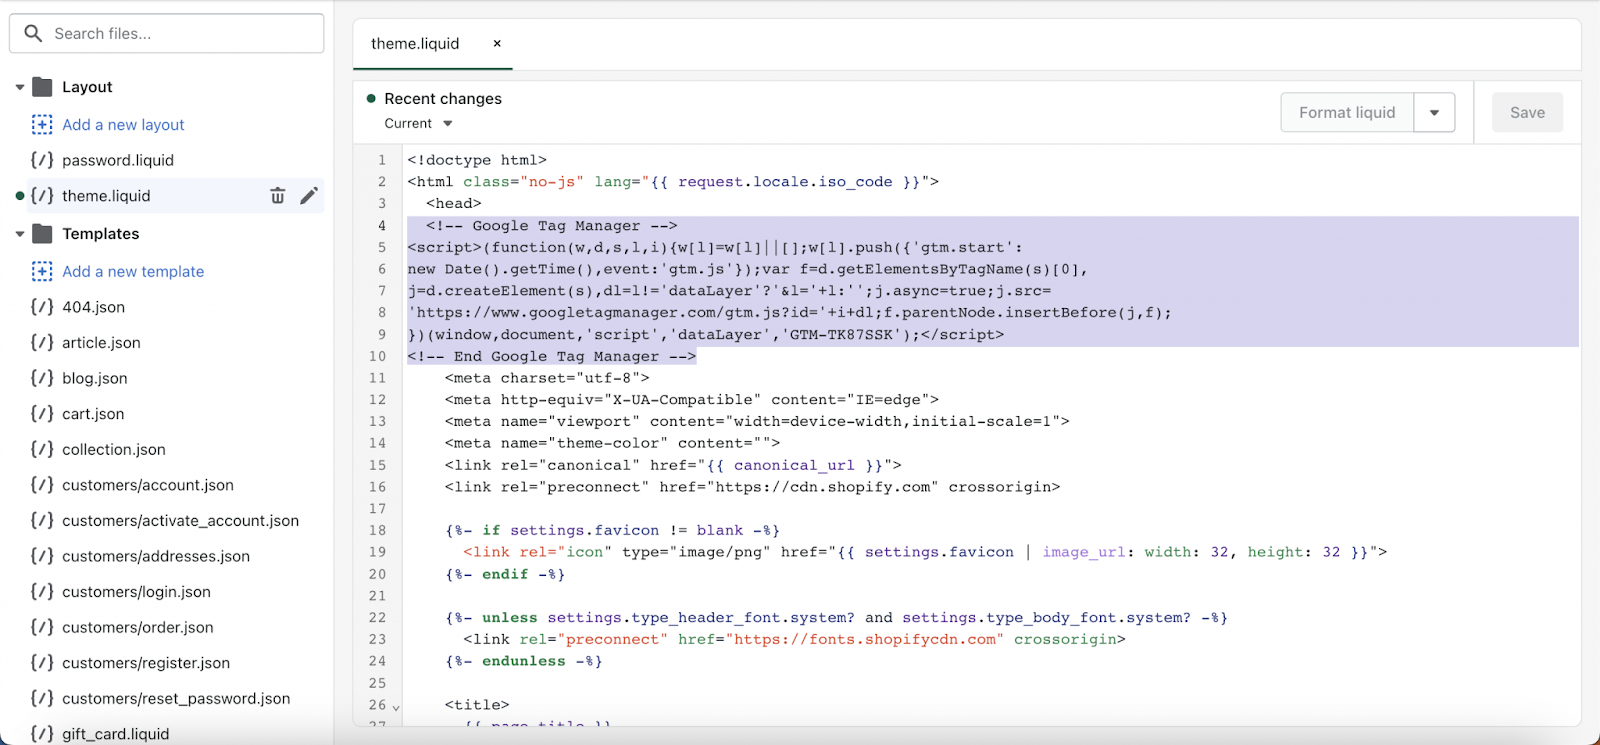Focus the Search files input
Screen dimensions: 1600x745
[x=167, y=33]
